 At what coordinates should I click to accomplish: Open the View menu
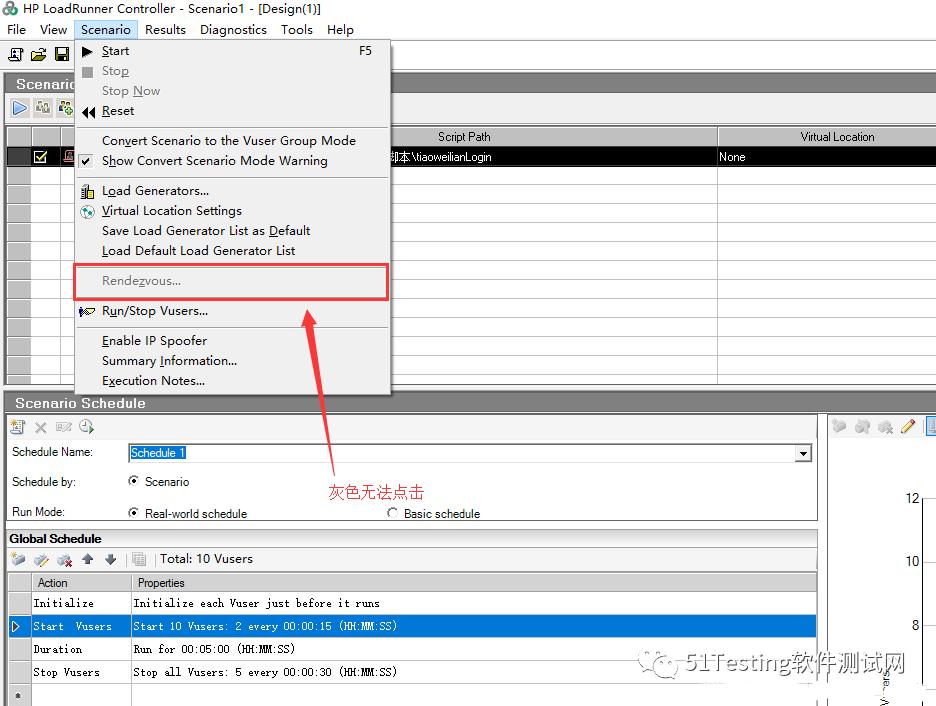tap(53, 29)
